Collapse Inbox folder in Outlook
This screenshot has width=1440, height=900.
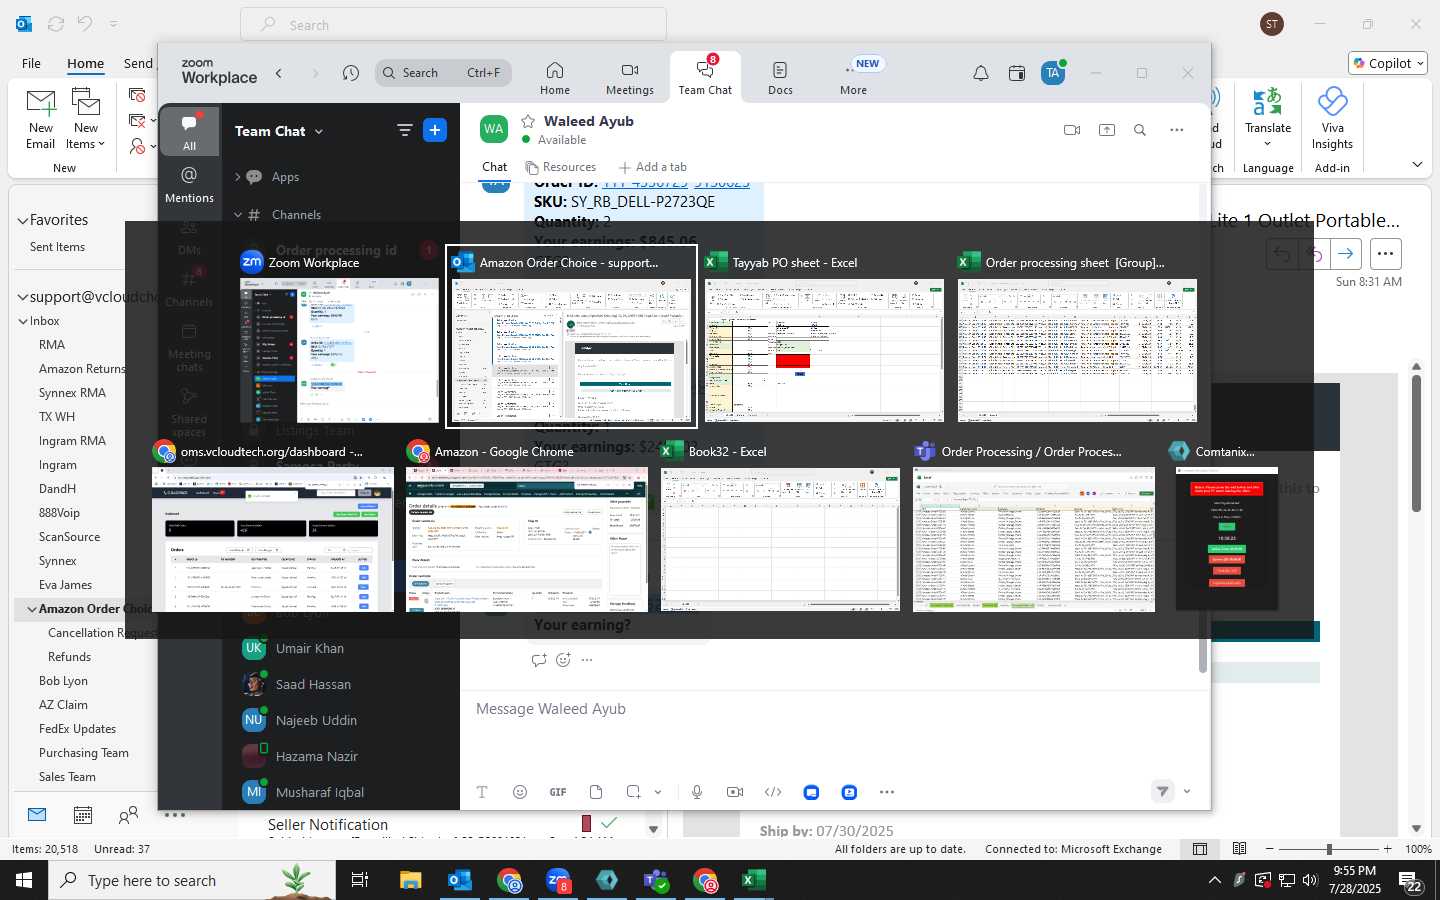coord(23,321)
